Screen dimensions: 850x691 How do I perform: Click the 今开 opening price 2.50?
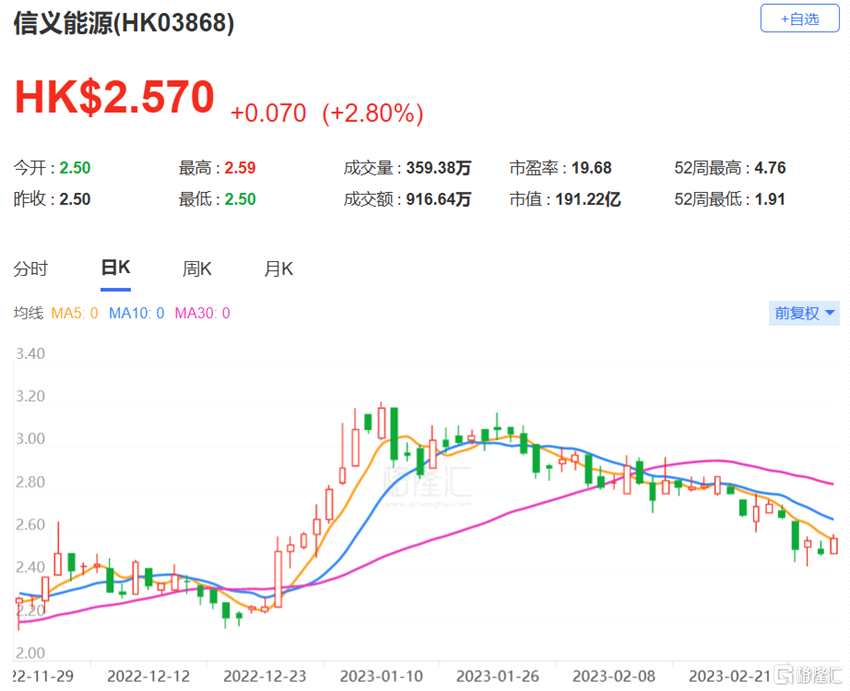75,167
